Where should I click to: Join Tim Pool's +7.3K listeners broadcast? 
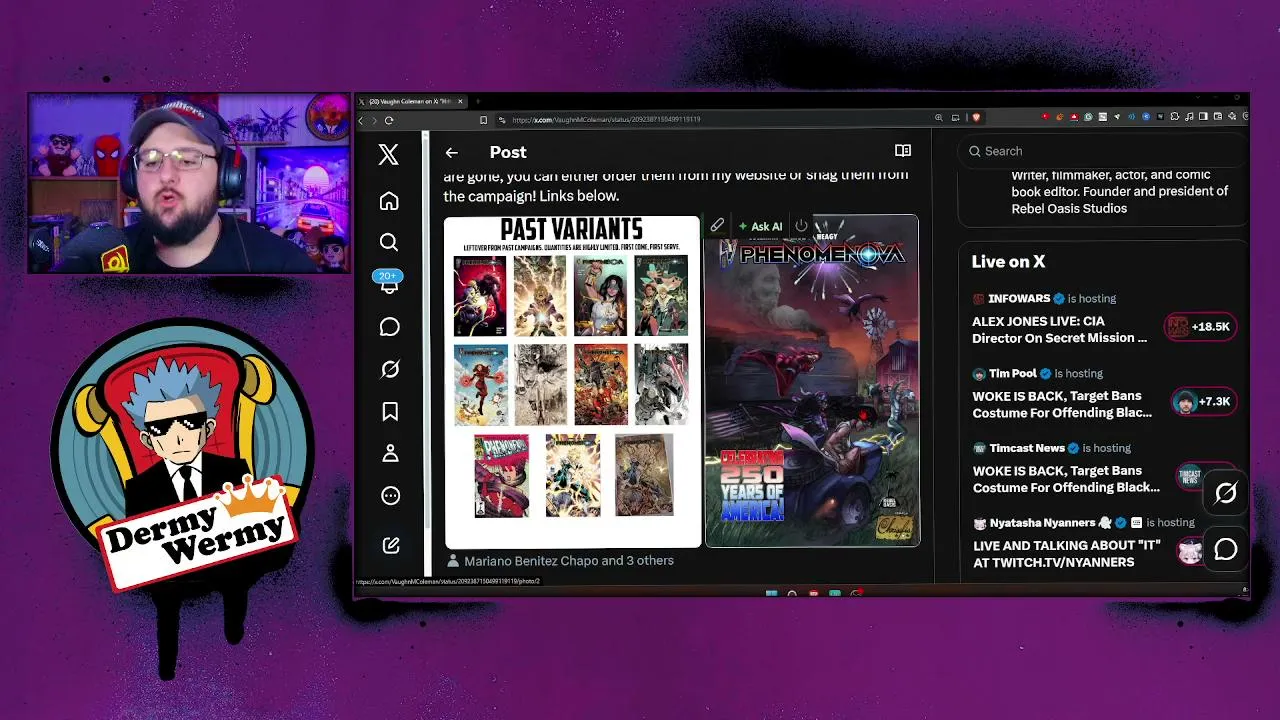click(1204, 401)
